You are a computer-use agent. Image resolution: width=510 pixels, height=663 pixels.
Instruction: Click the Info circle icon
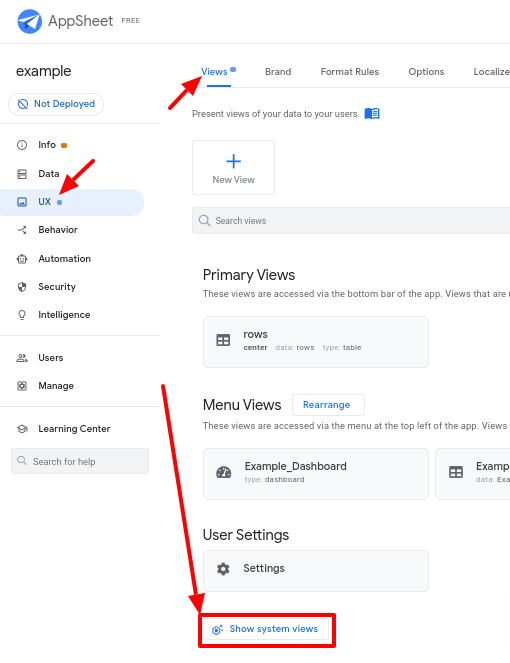tap(22, 145)
